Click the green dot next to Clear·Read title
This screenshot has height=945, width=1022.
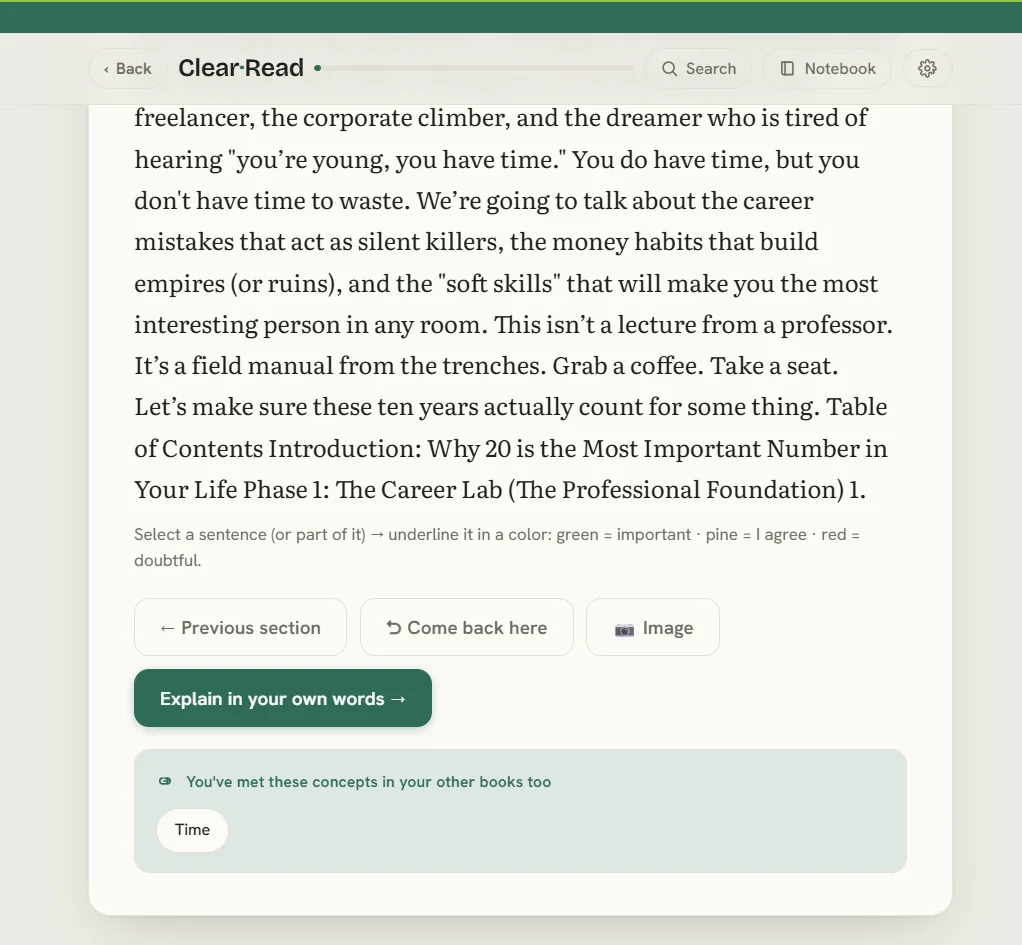tap(317, 68)
